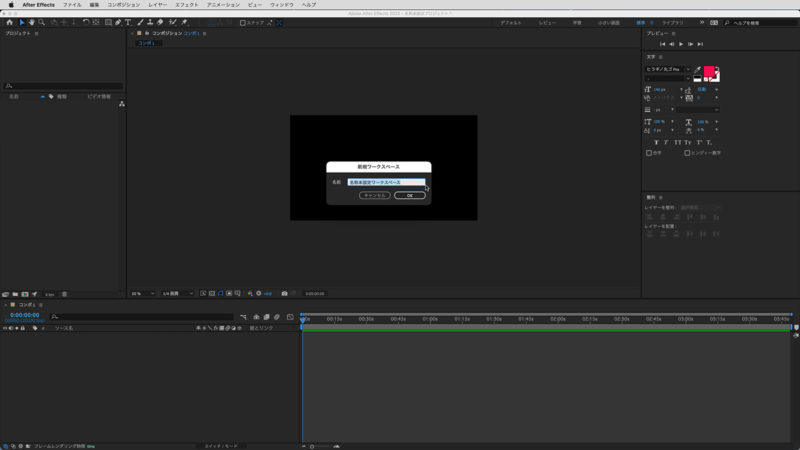Enable the スナップ checkbox
This screenshot has height=450, width=800.
point(242,21)
